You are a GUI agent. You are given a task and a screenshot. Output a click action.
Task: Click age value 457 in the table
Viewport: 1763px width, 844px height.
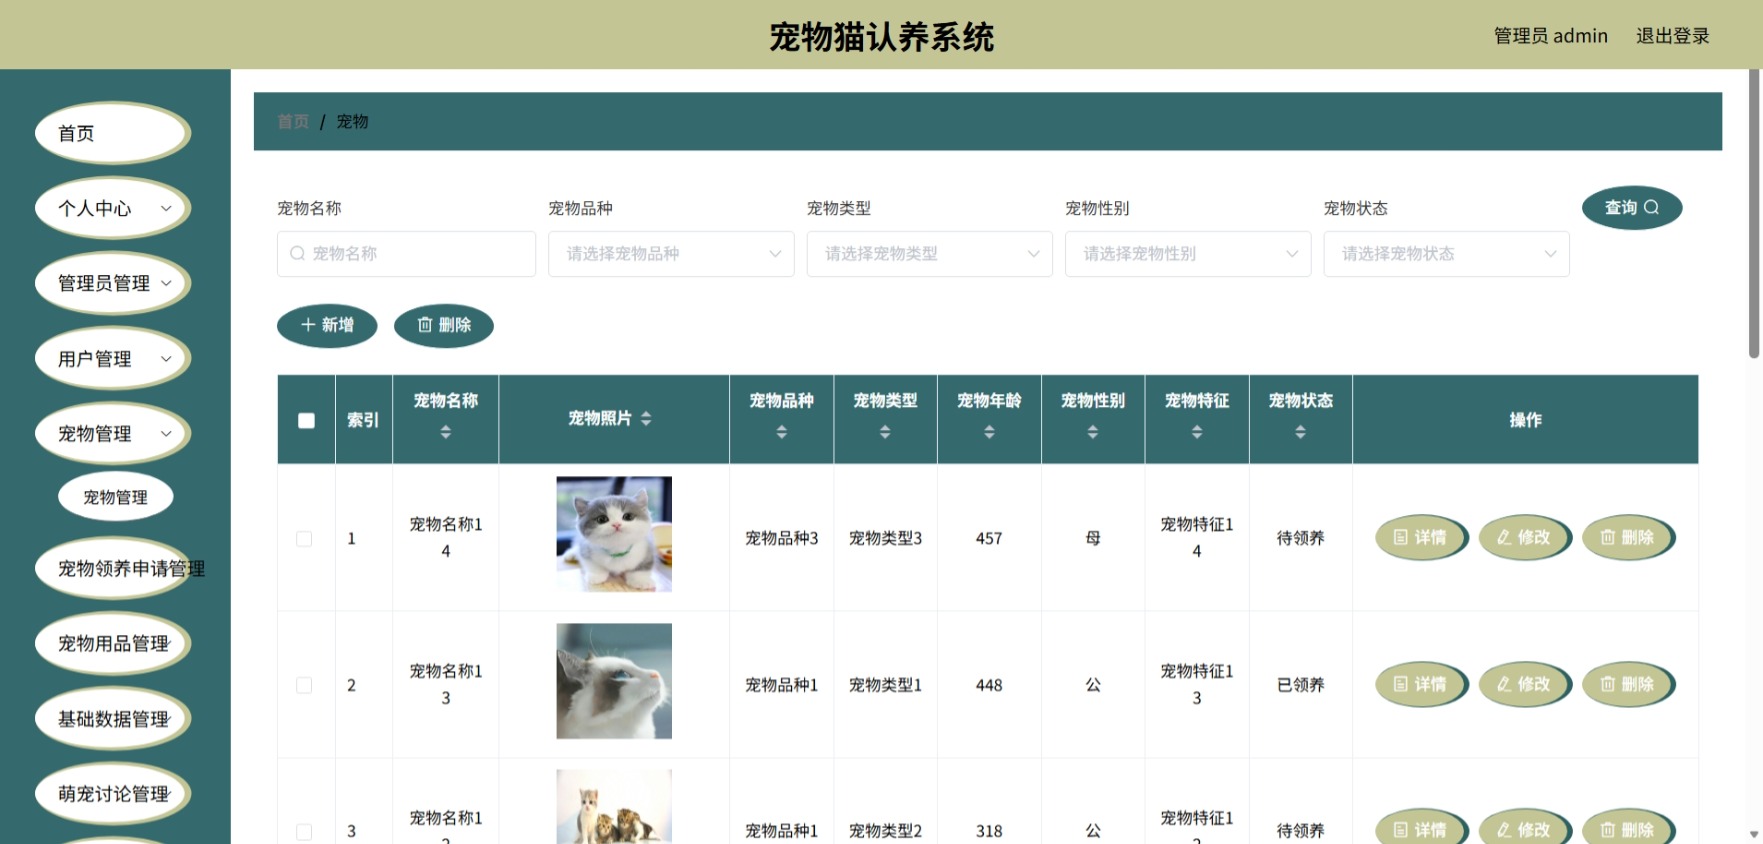(989, 538)
